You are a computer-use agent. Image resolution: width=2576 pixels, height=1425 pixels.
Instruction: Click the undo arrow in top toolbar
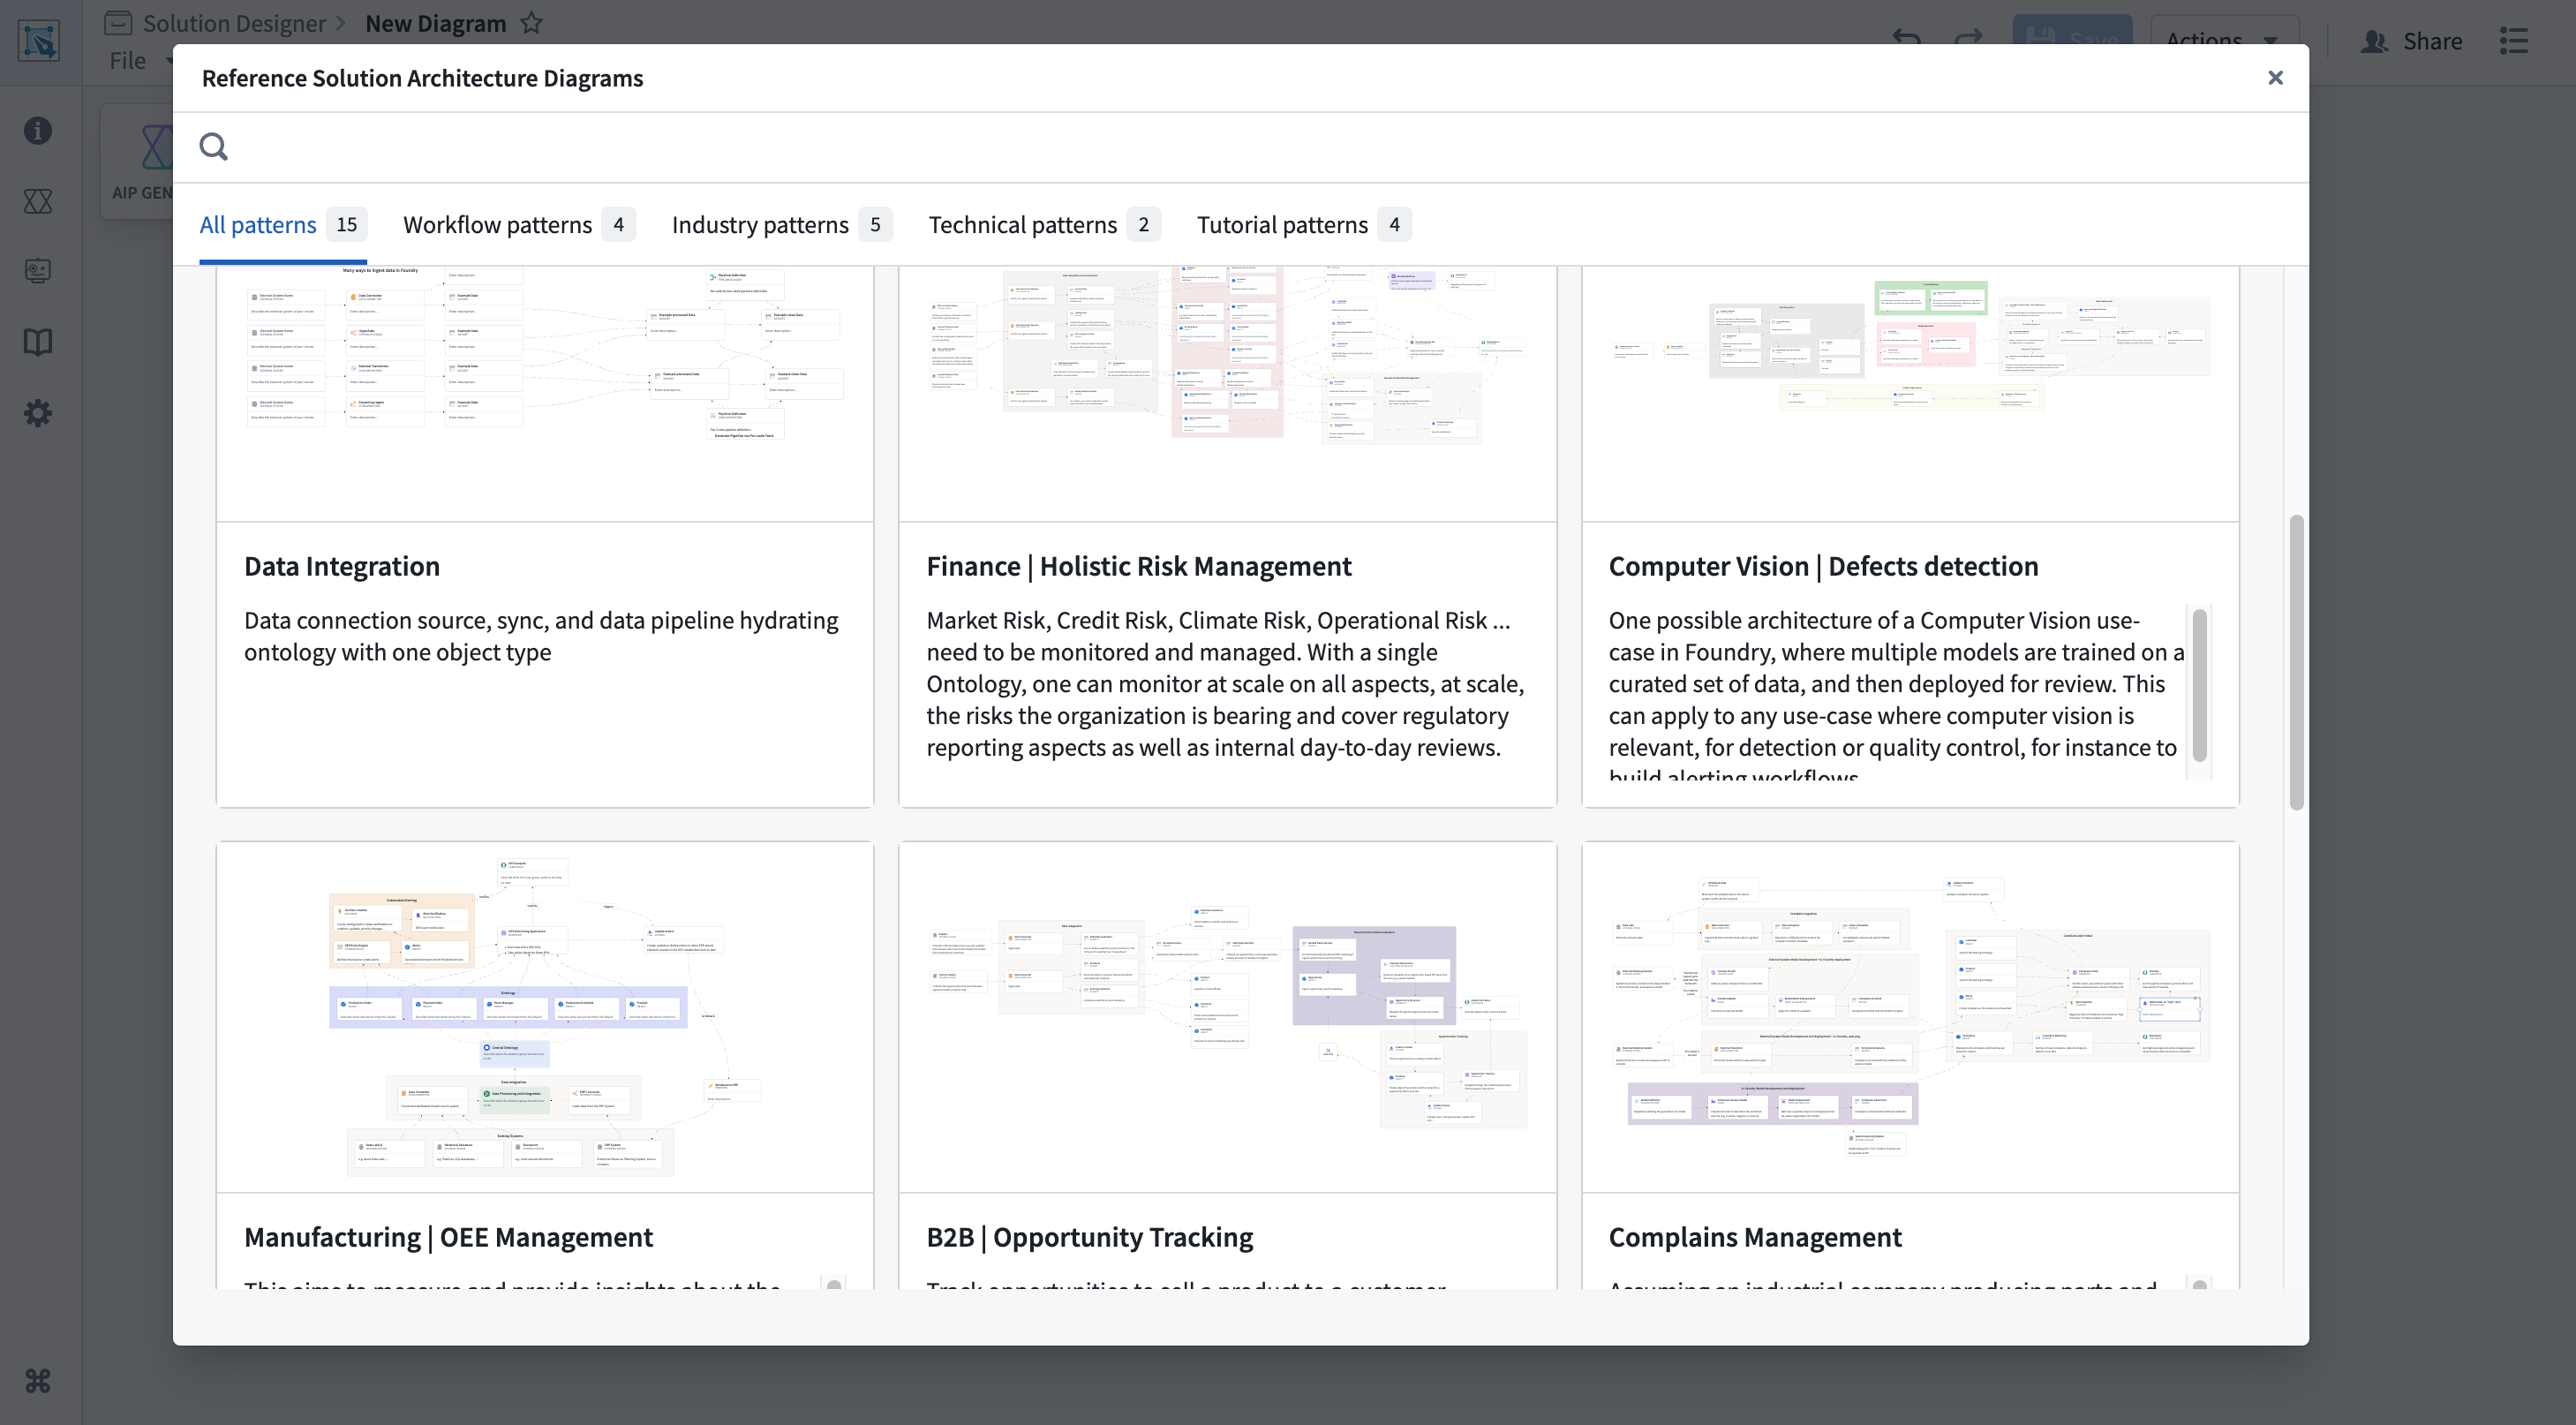1907,38
